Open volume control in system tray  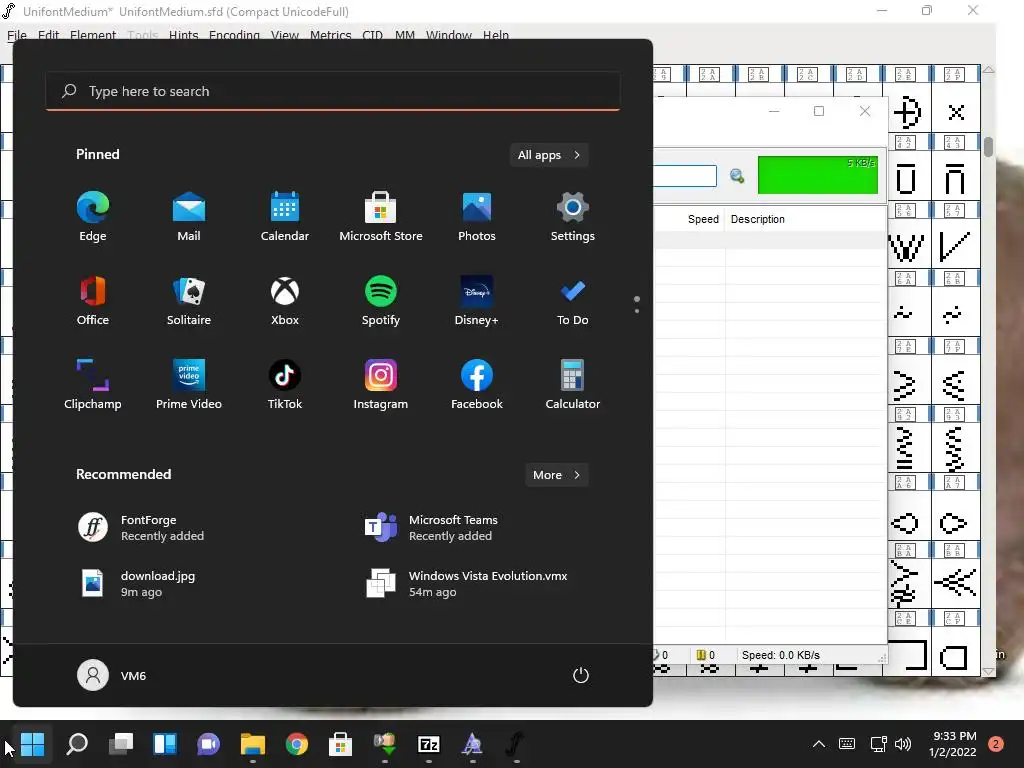click(903, 744)
